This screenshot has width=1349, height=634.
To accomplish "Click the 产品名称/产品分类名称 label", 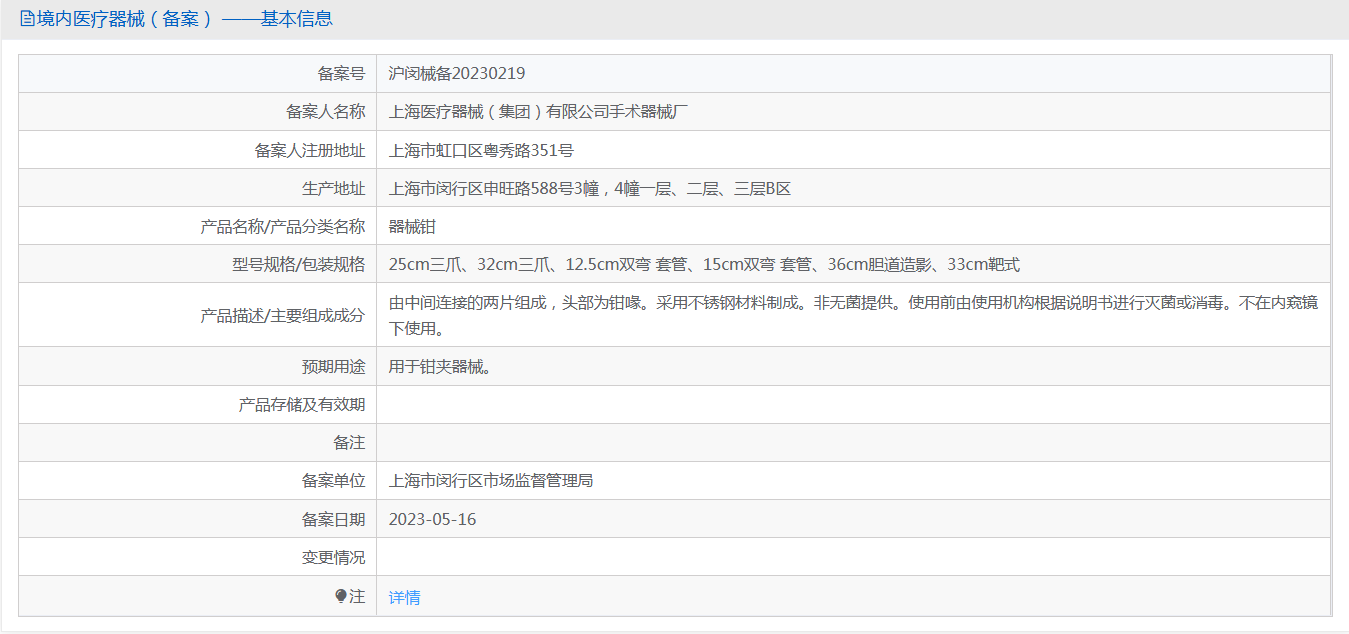I will click(x=283, y=226).
